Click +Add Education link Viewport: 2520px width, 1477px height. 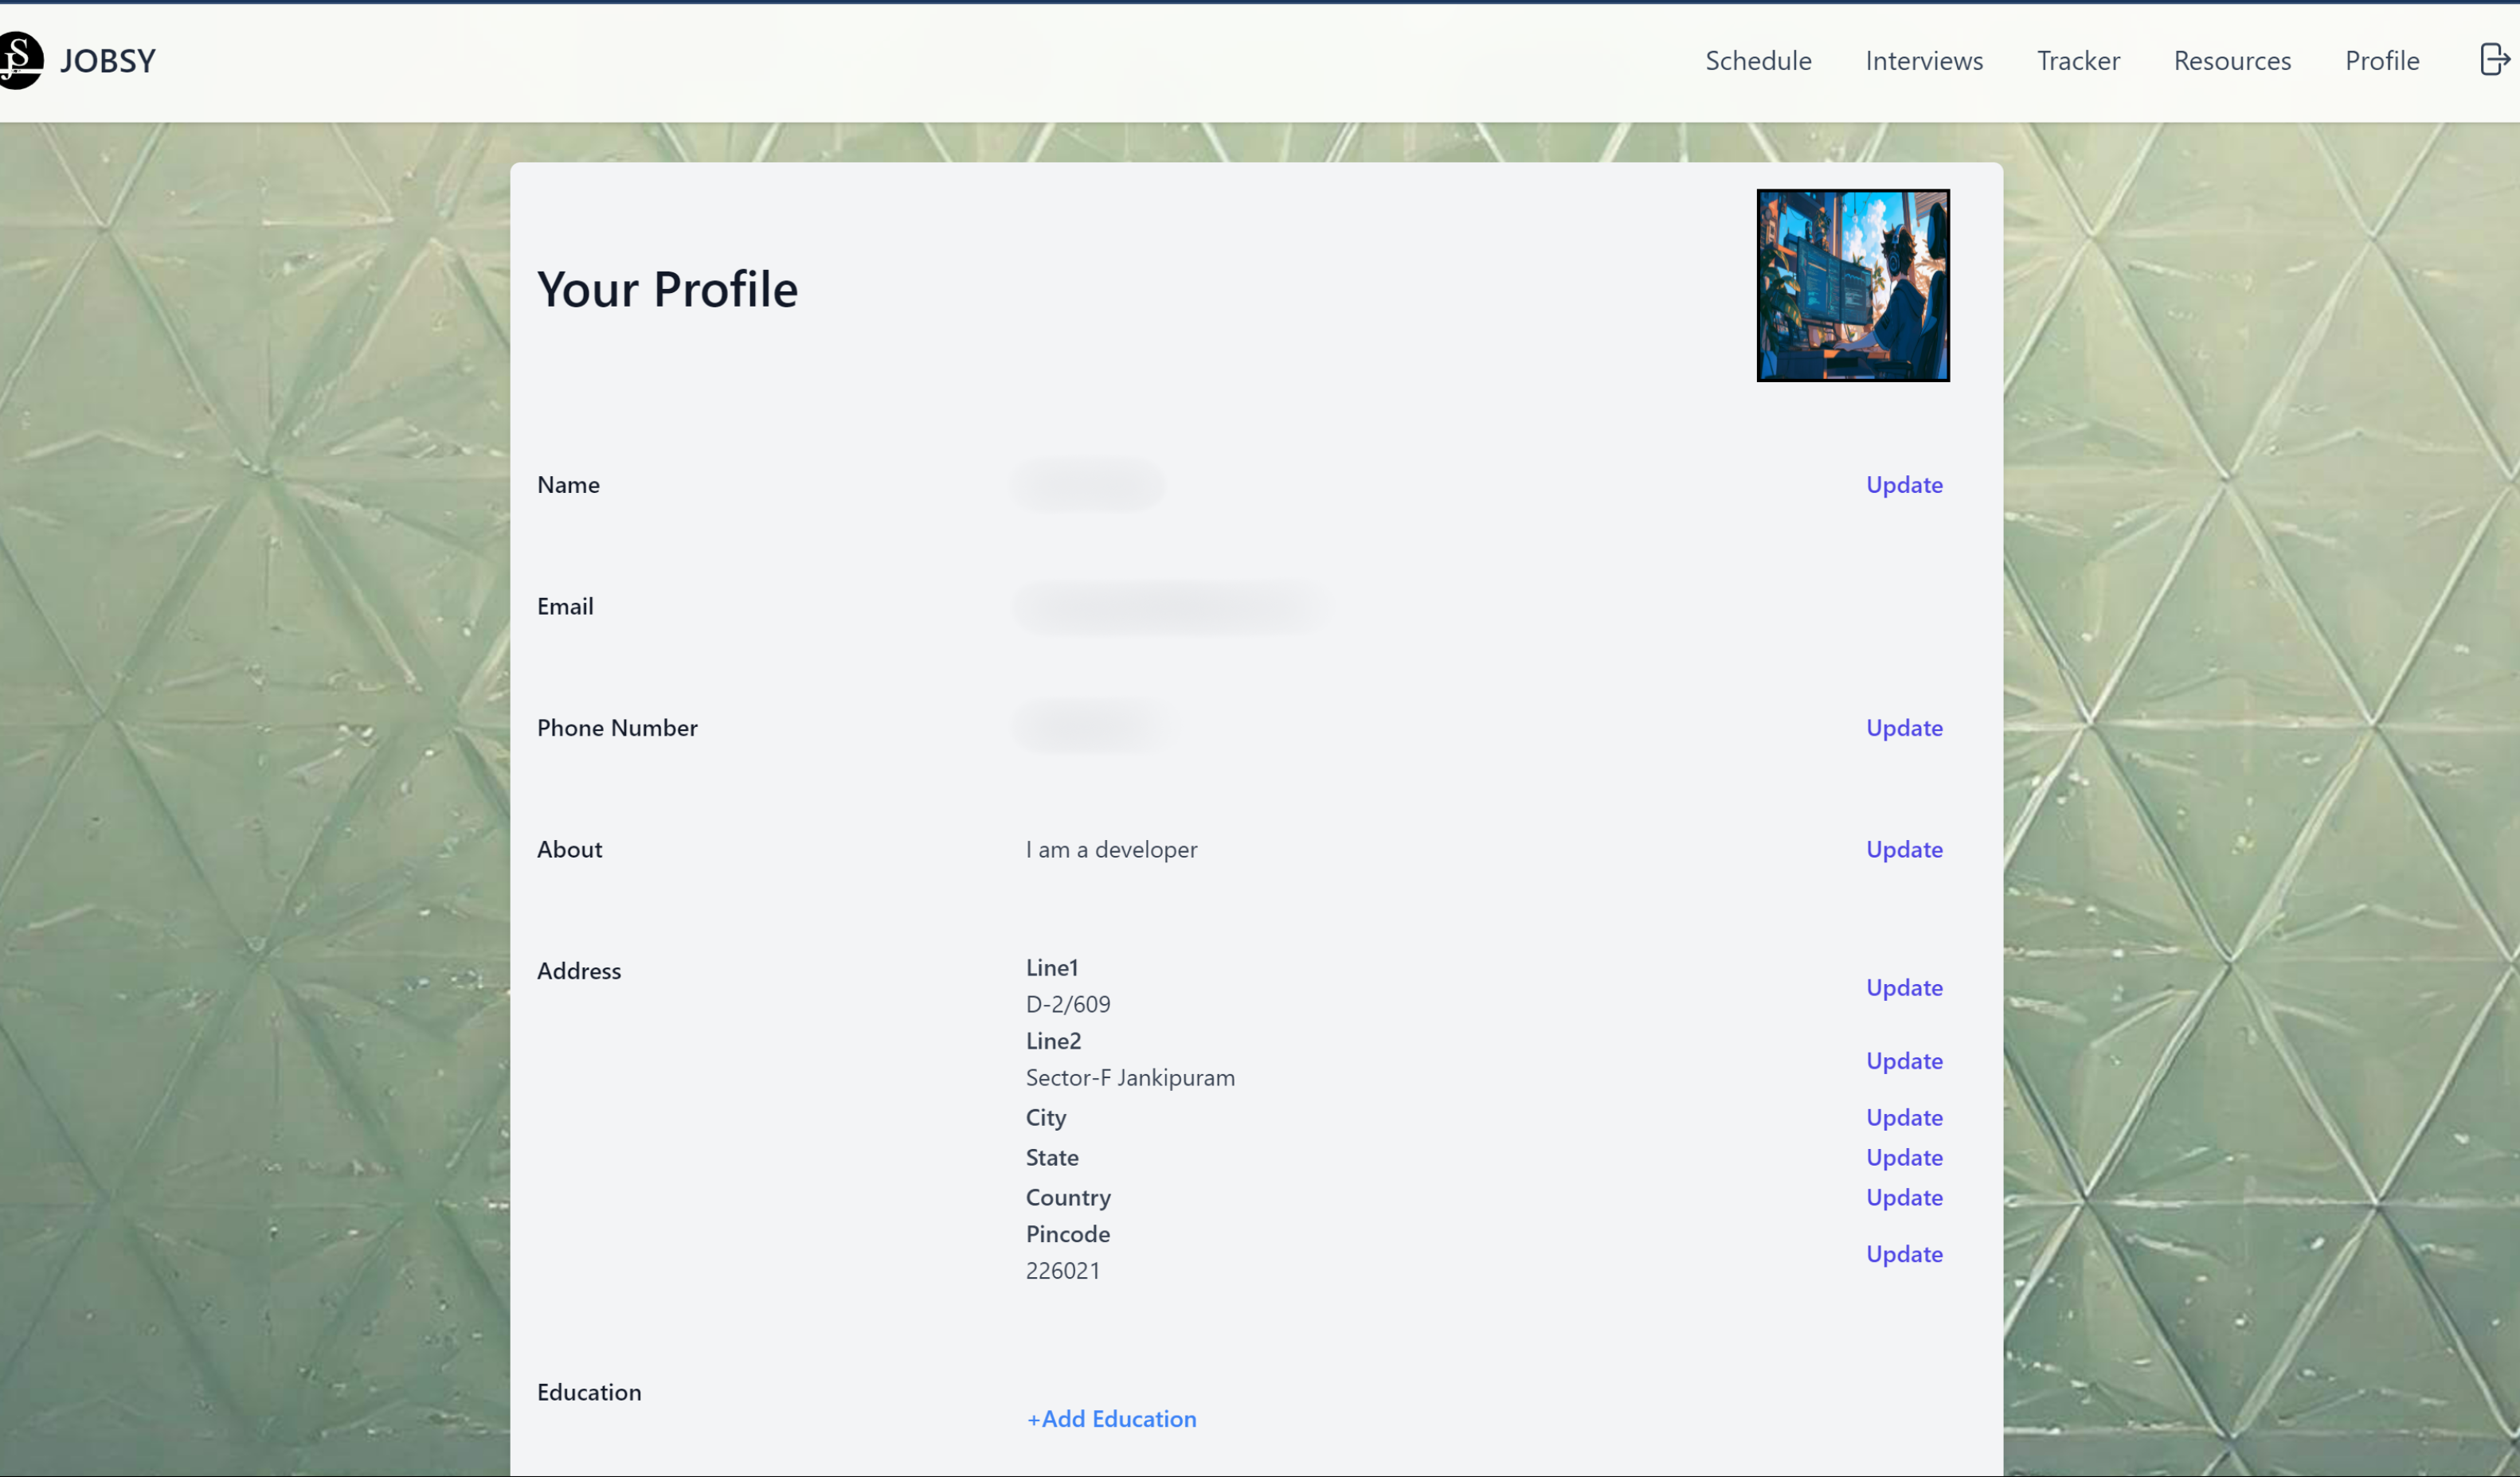tap(1110, 1418)
